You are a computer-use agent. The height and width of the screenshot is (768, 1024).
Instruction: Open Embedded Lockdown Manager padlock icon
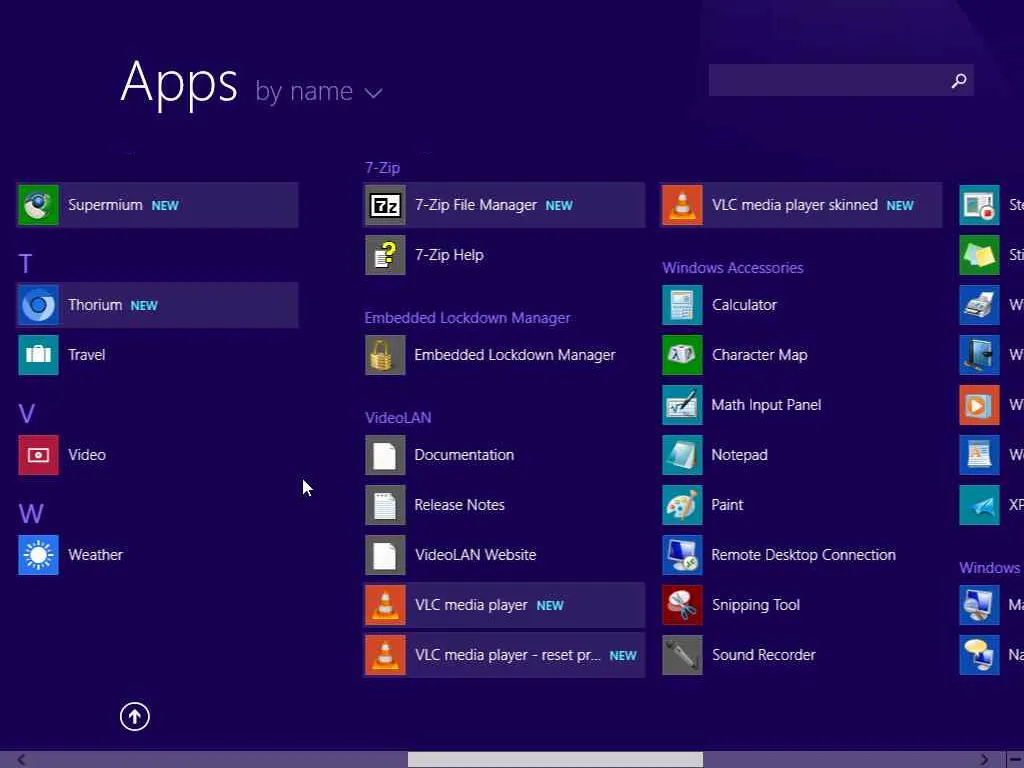pyautogui.click(x=385, y=355)
